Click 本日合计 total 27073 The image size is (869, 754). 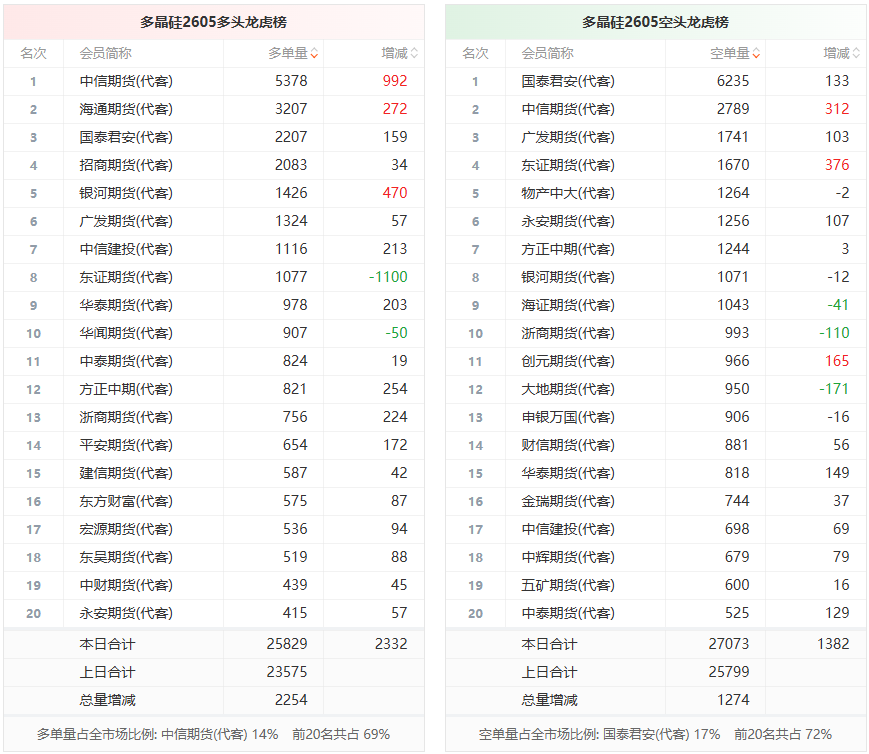click(728, 644)
